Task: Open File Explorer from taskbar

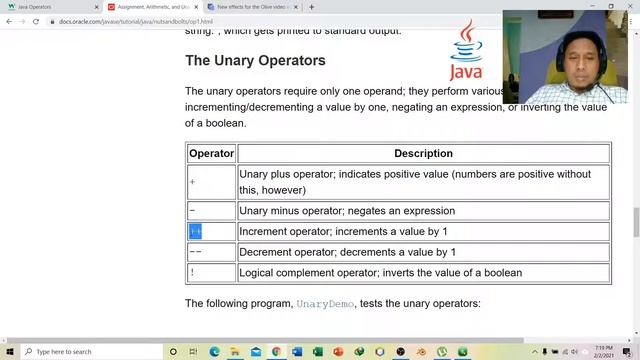Action: coord(235,351)
